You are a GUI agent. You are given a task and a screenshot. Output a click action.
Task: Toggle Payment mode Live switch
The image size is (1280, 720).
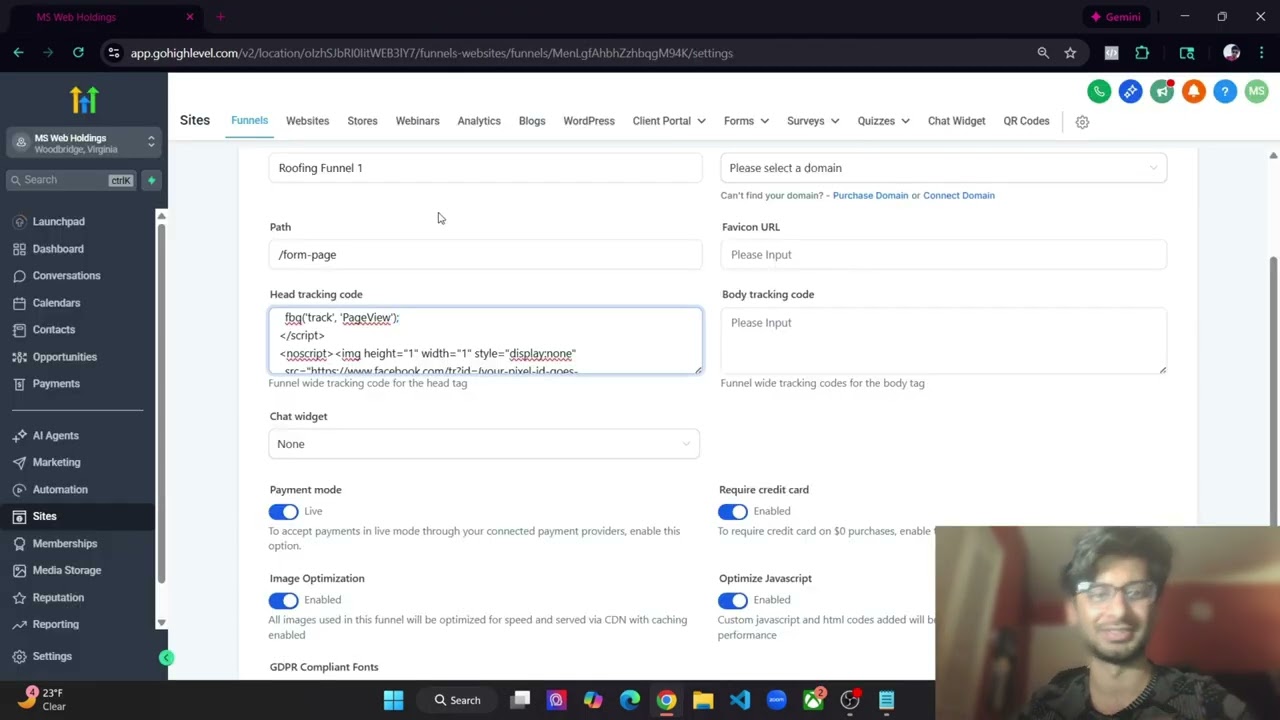tap(284, 512)
